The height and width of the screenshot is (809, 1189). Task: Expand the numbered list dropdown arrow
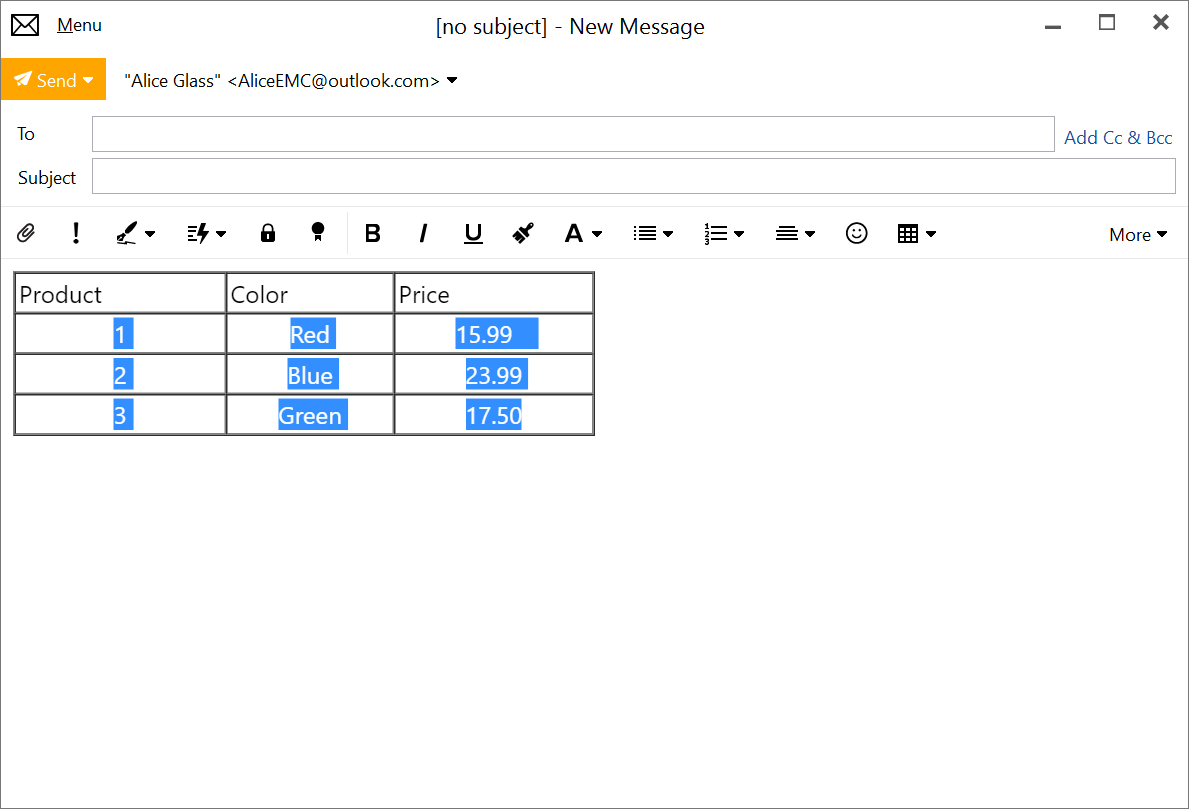click(x=739, y=234)
